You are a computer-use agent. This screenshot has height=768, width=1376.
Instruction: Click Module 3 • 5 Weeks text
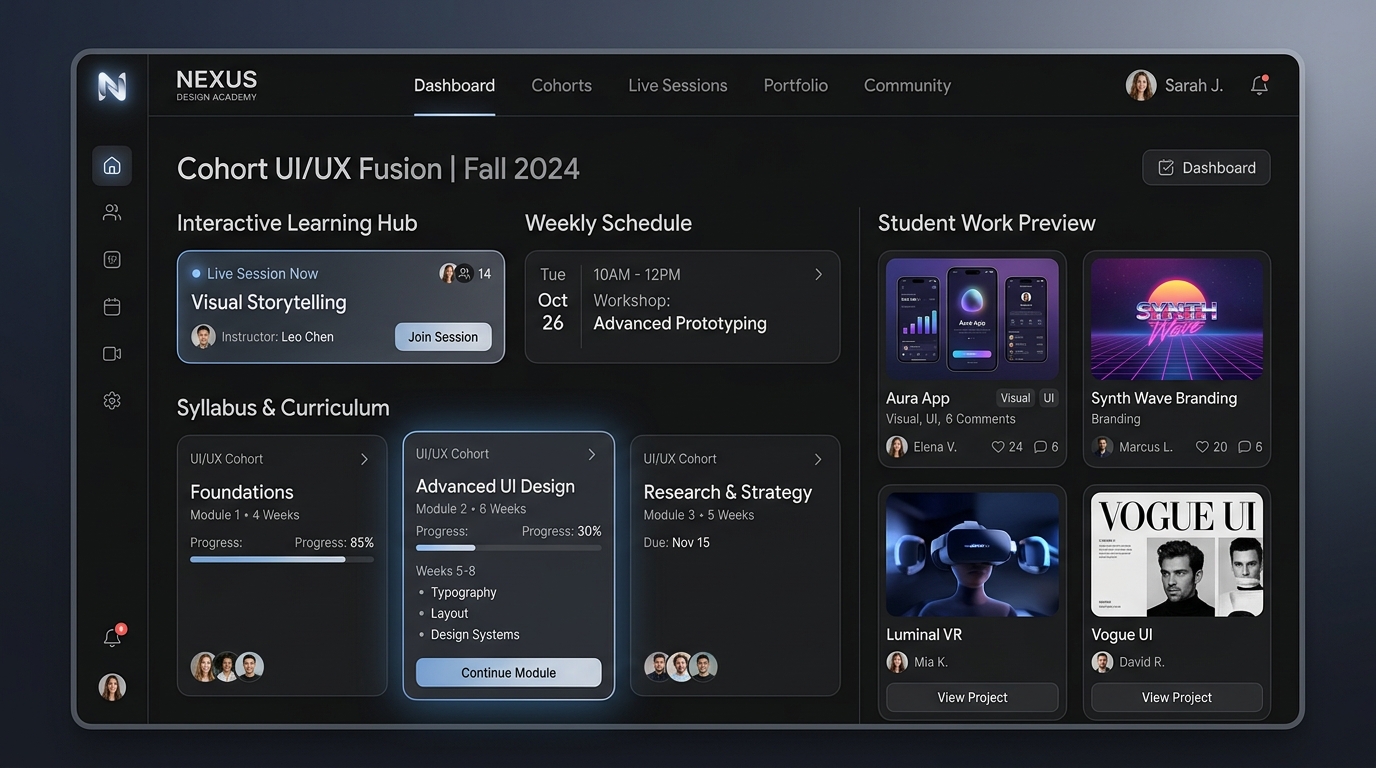click(x=699, y=515)
